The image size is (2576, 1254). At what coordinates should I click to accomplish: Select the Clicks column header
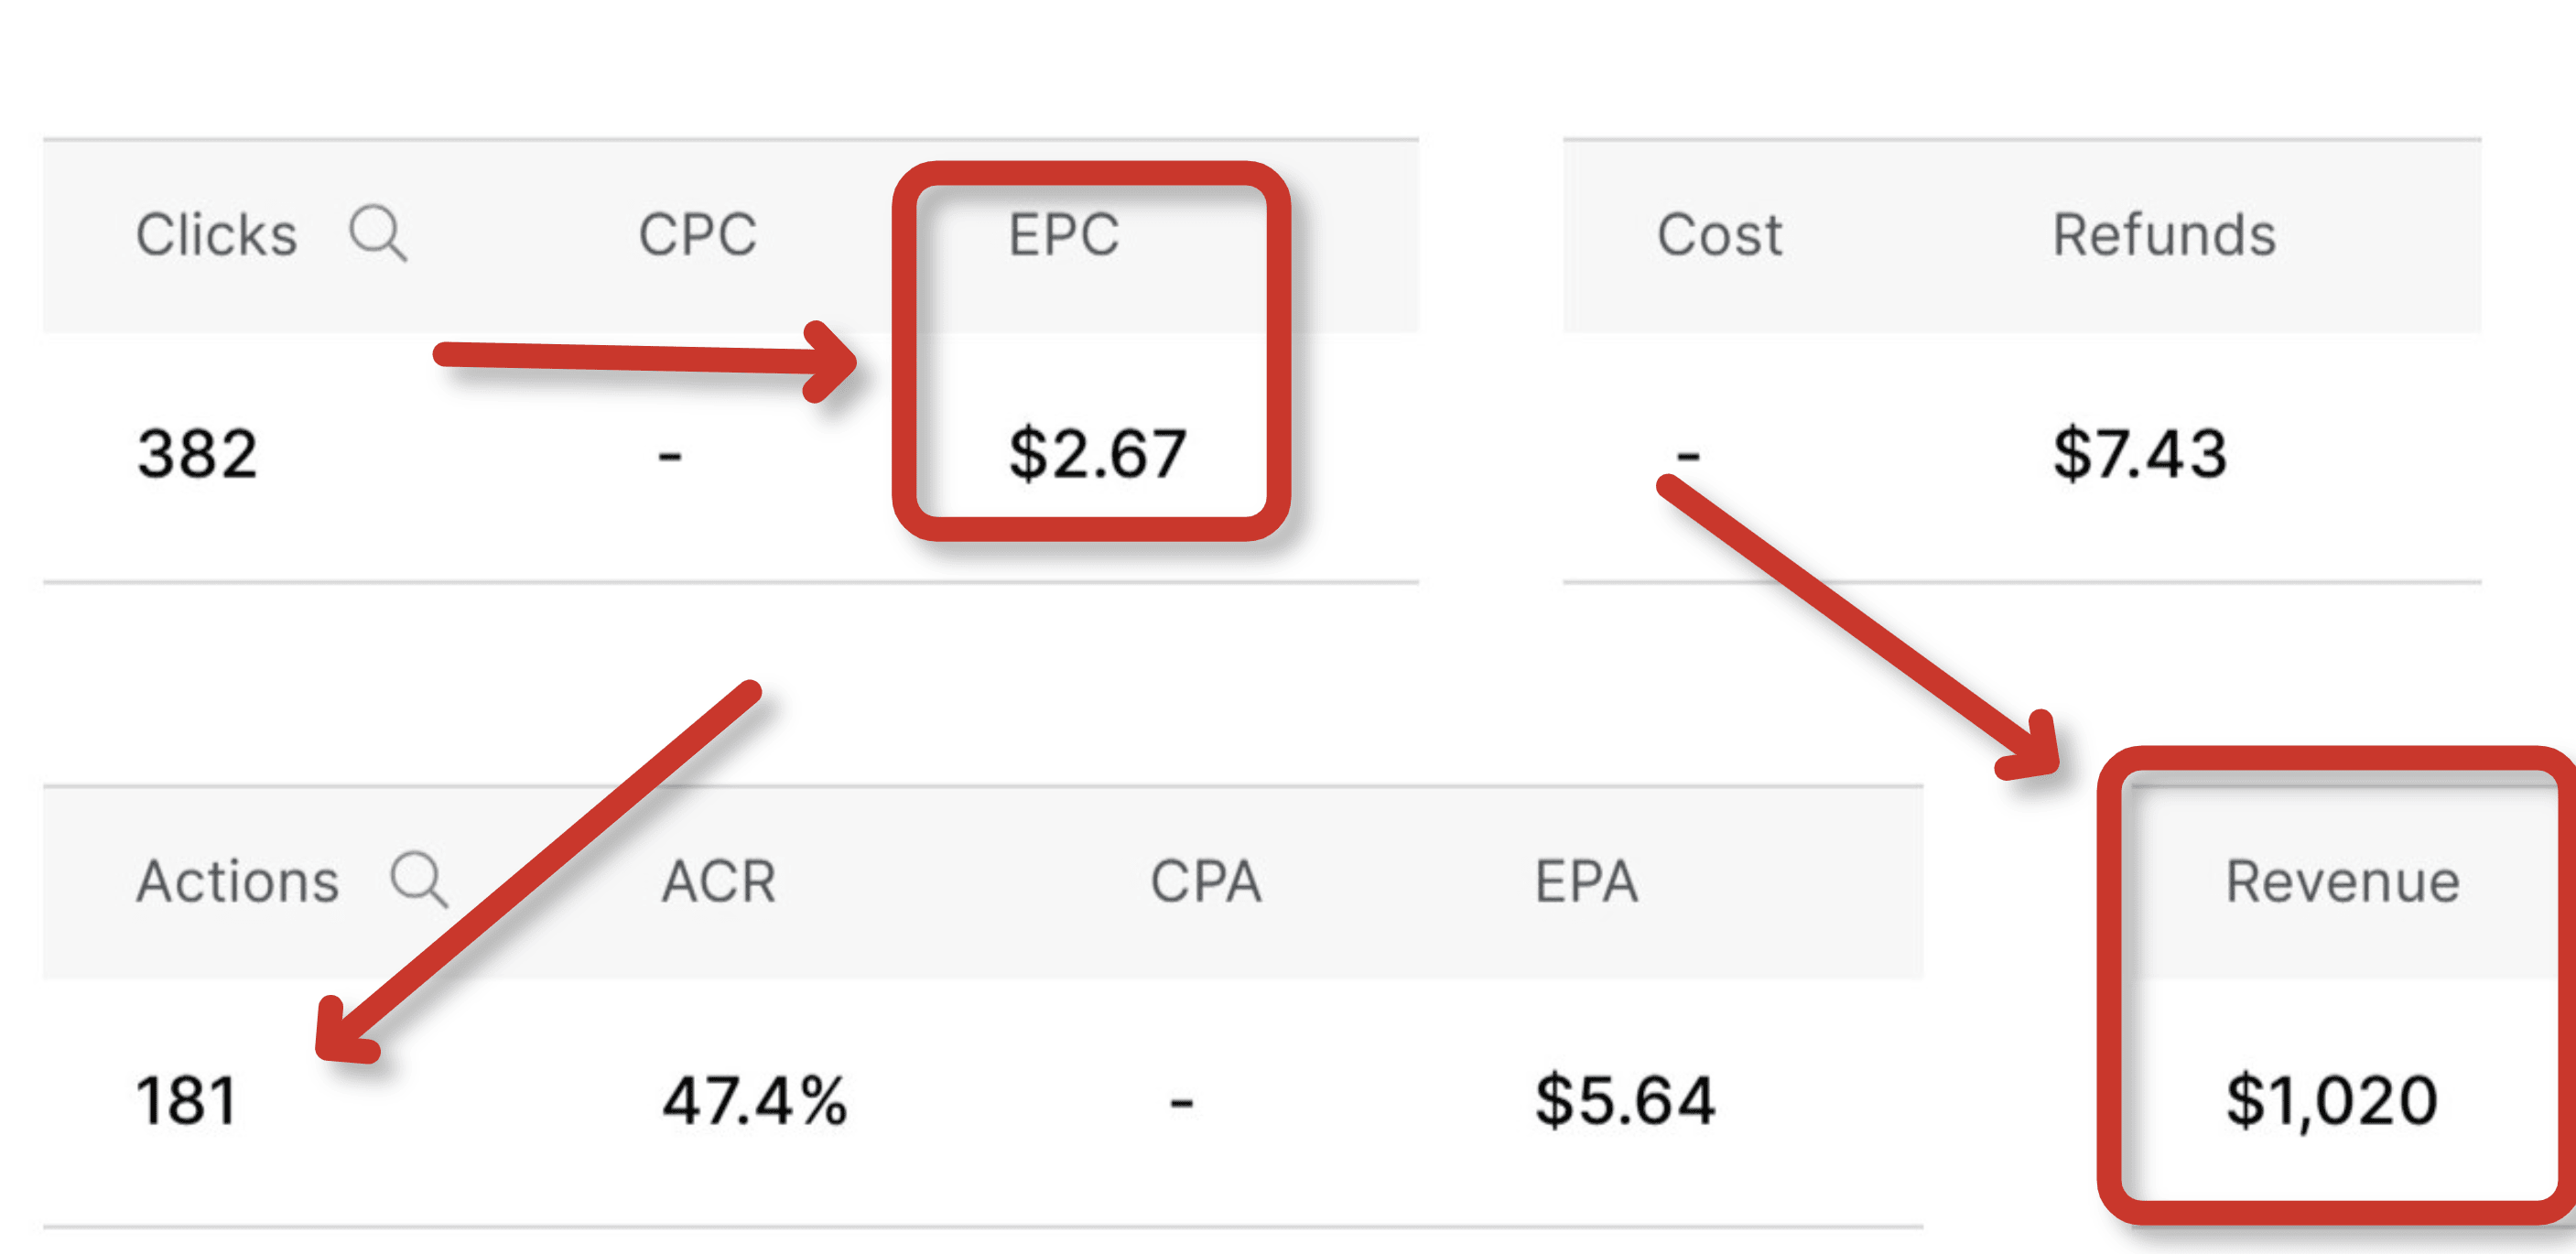(216, 235)
